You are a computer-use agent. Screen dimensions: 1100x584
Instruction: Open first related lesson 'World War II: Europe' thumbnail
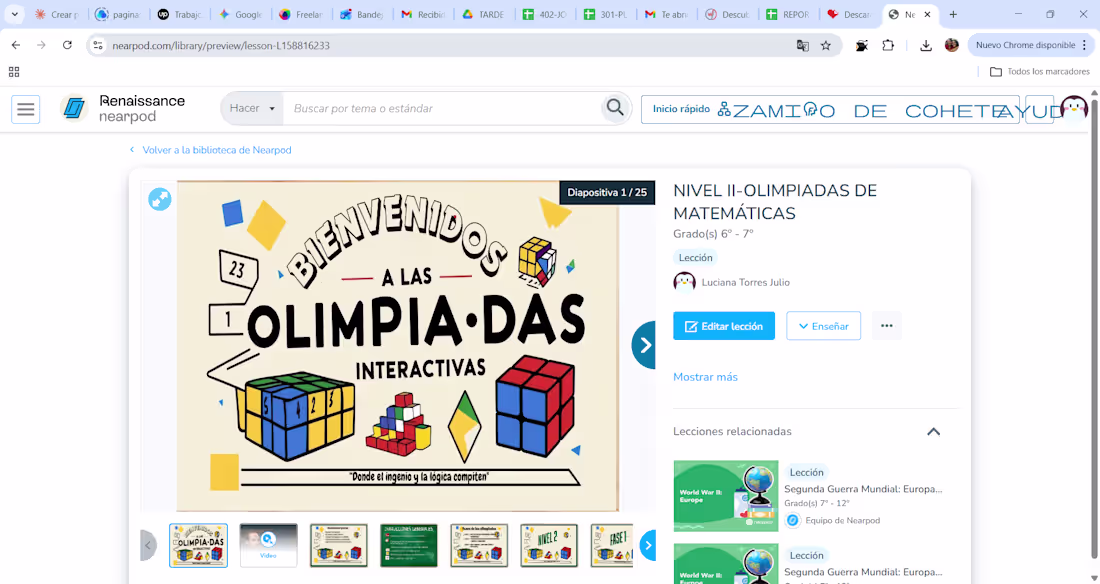[x=725, y=496]
